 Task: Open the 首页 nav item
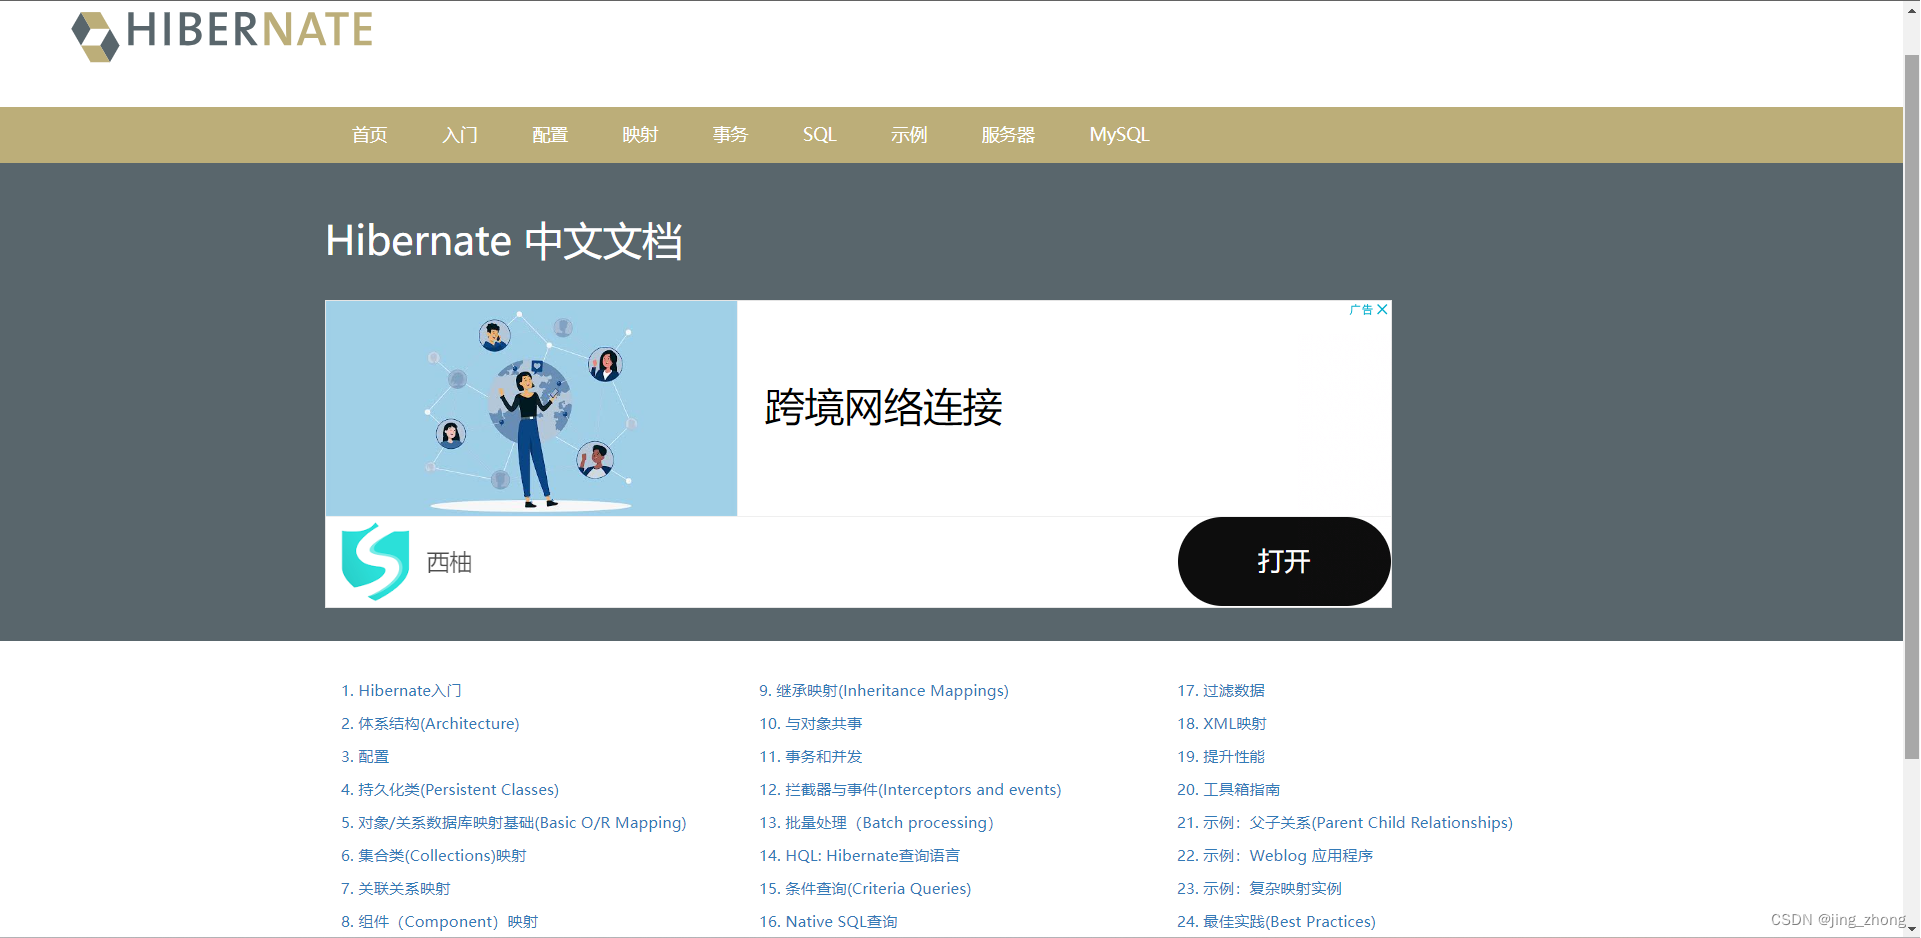pyautogui.click(x=370, y=135)
